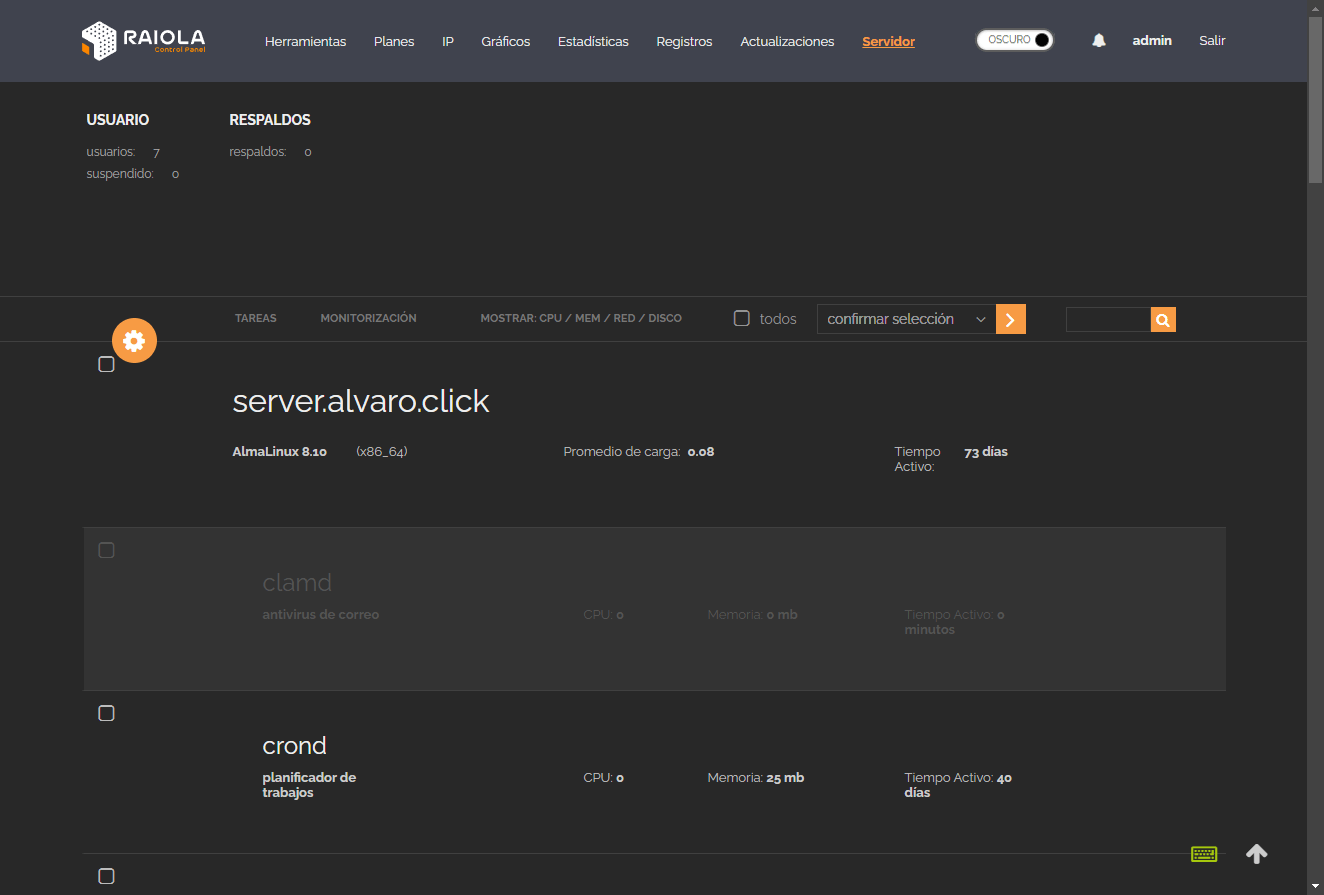Viewport: 1324px width, 895px height.
Task: Check the 'todos' select-all checkbox
Action: tap(742, 318)
